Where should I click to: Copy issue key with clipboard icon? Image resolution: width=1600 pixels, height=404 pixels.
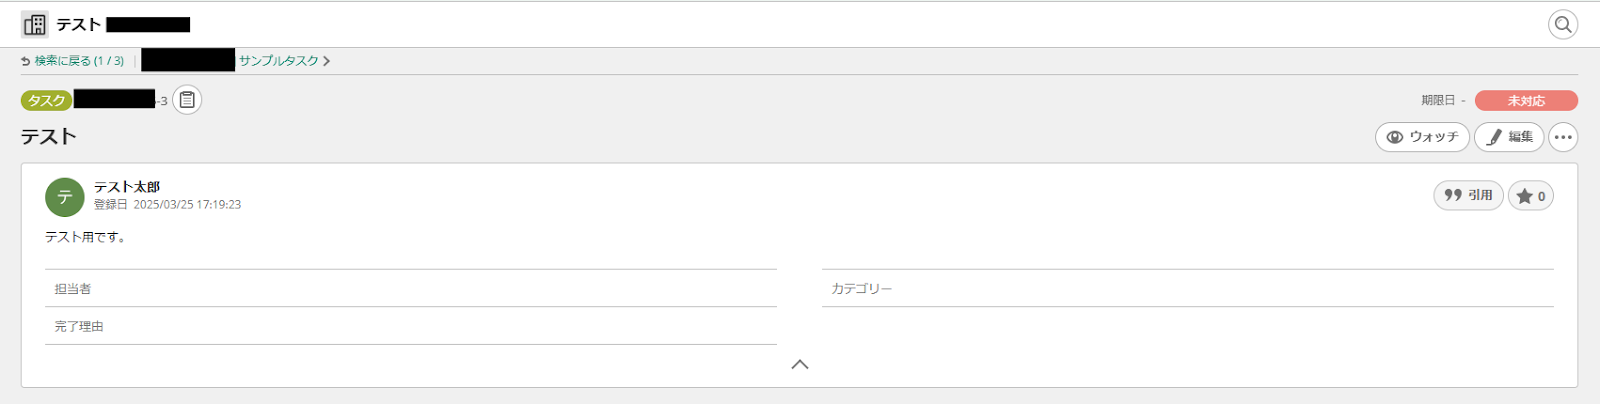[187, 100]
